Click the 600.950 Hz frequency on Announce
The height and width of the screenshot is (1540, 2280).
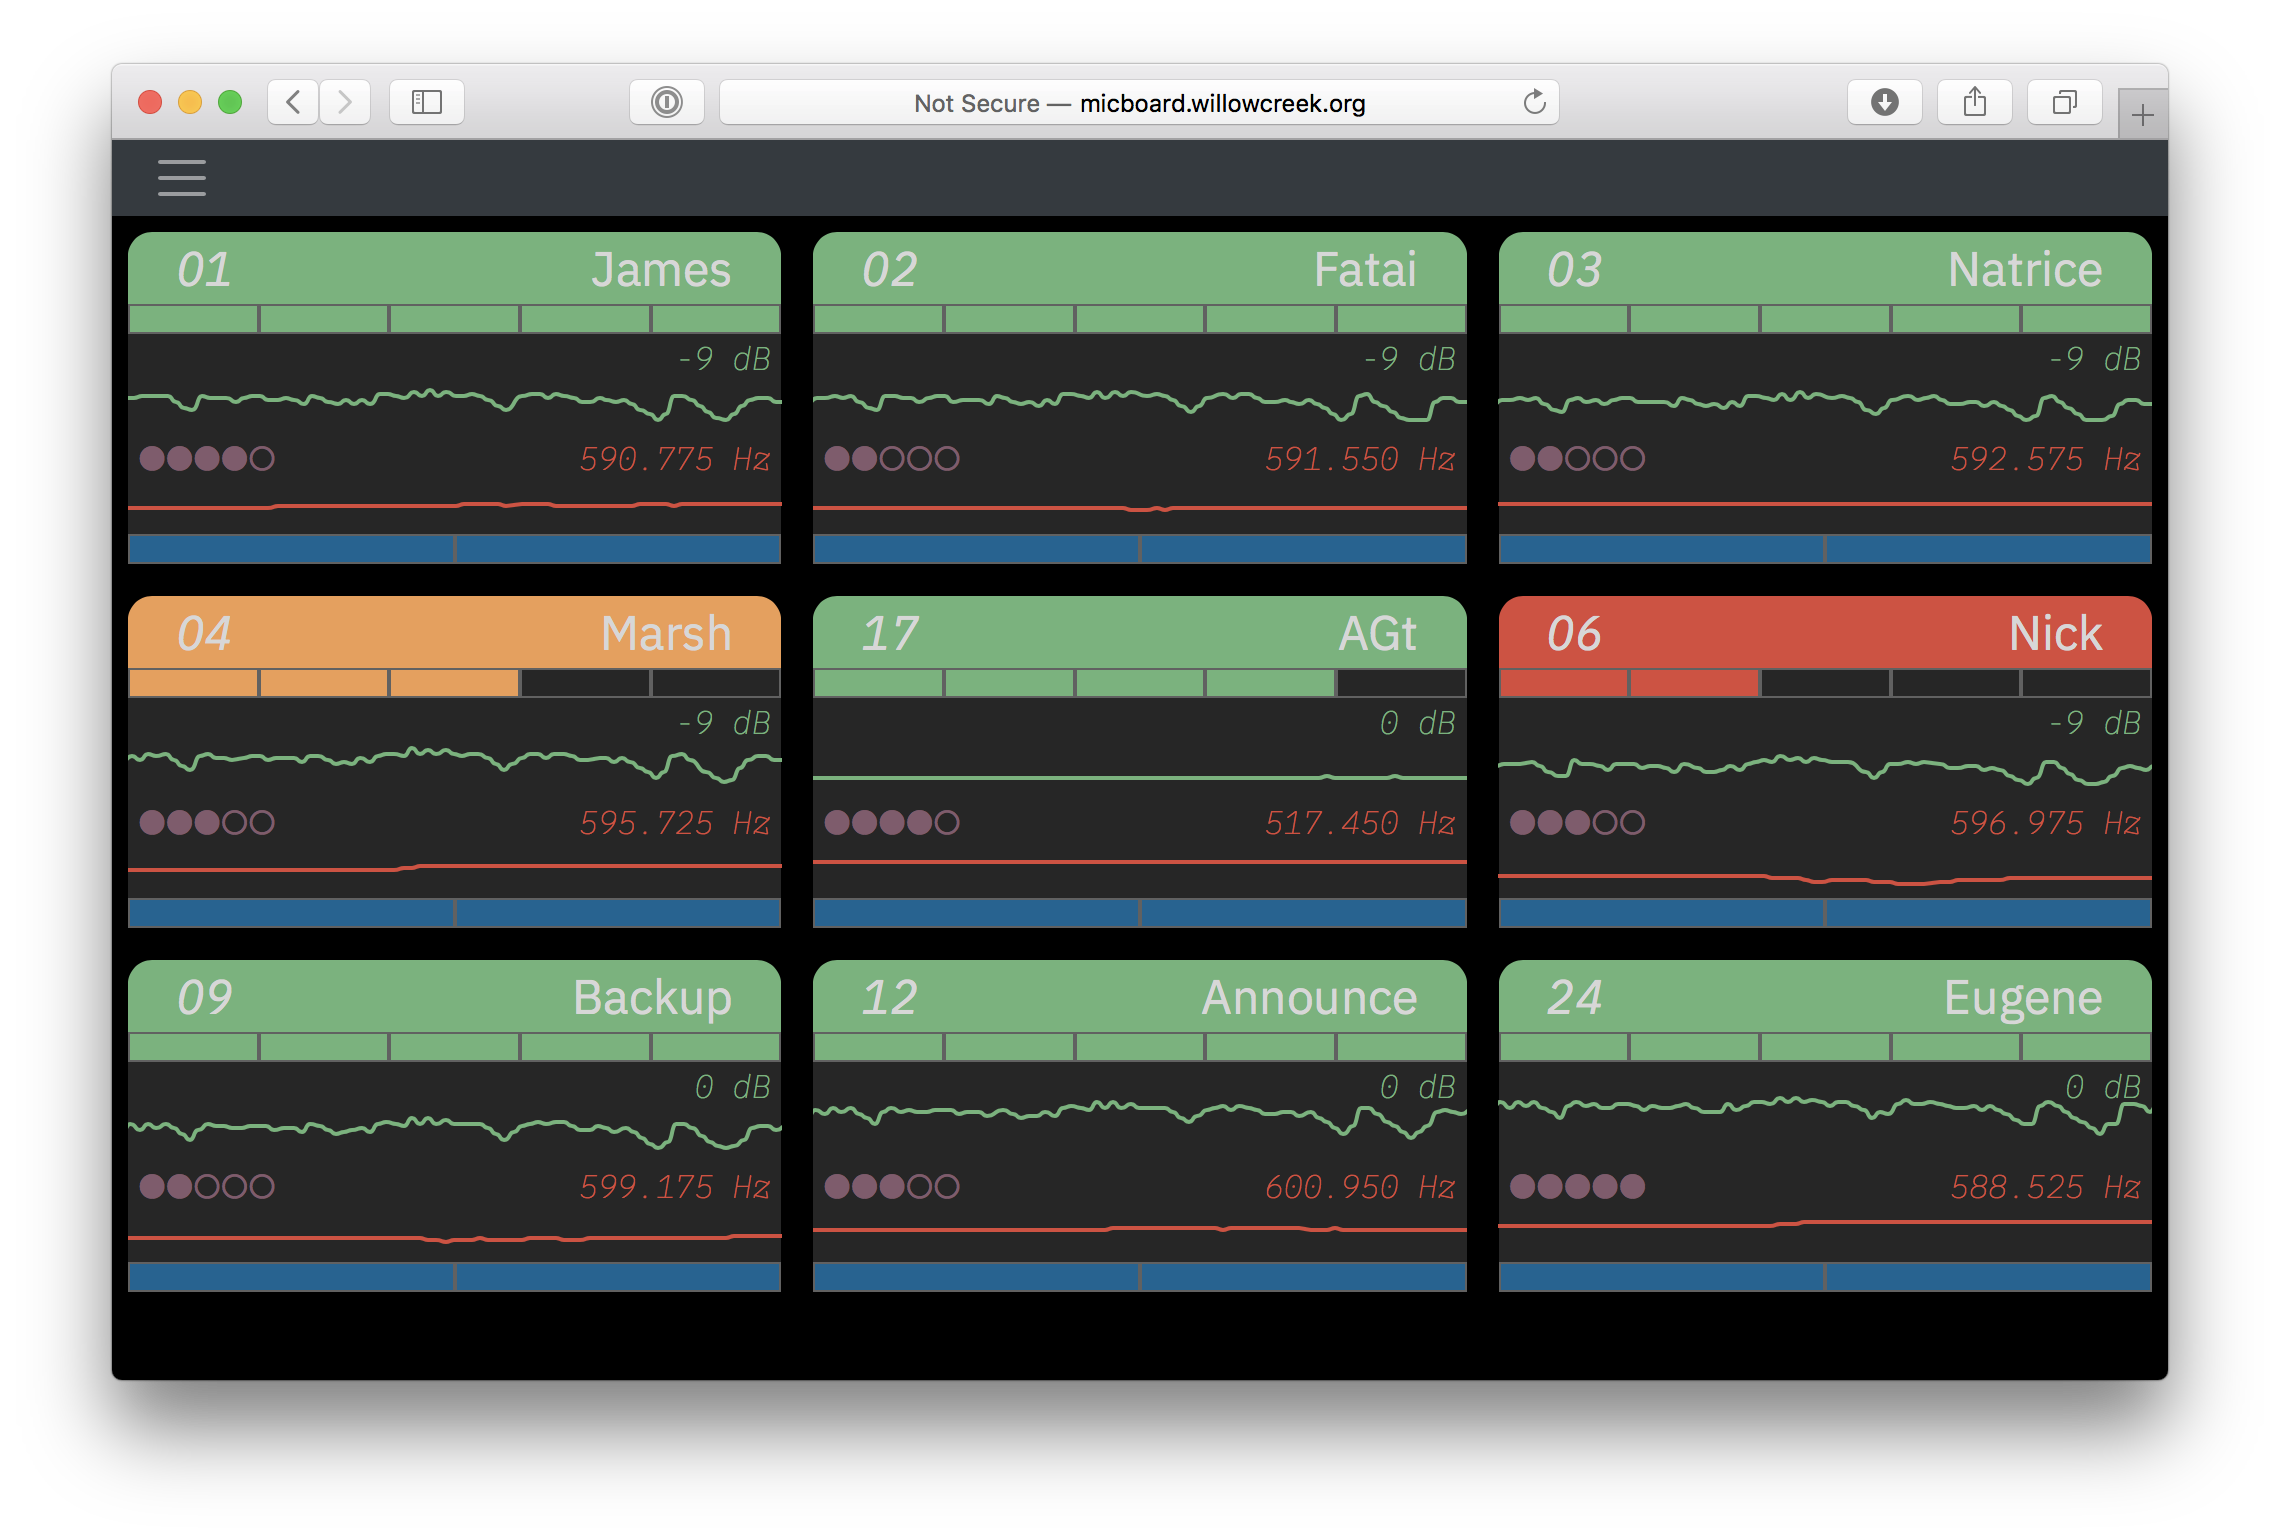tap(1358, 1187)
